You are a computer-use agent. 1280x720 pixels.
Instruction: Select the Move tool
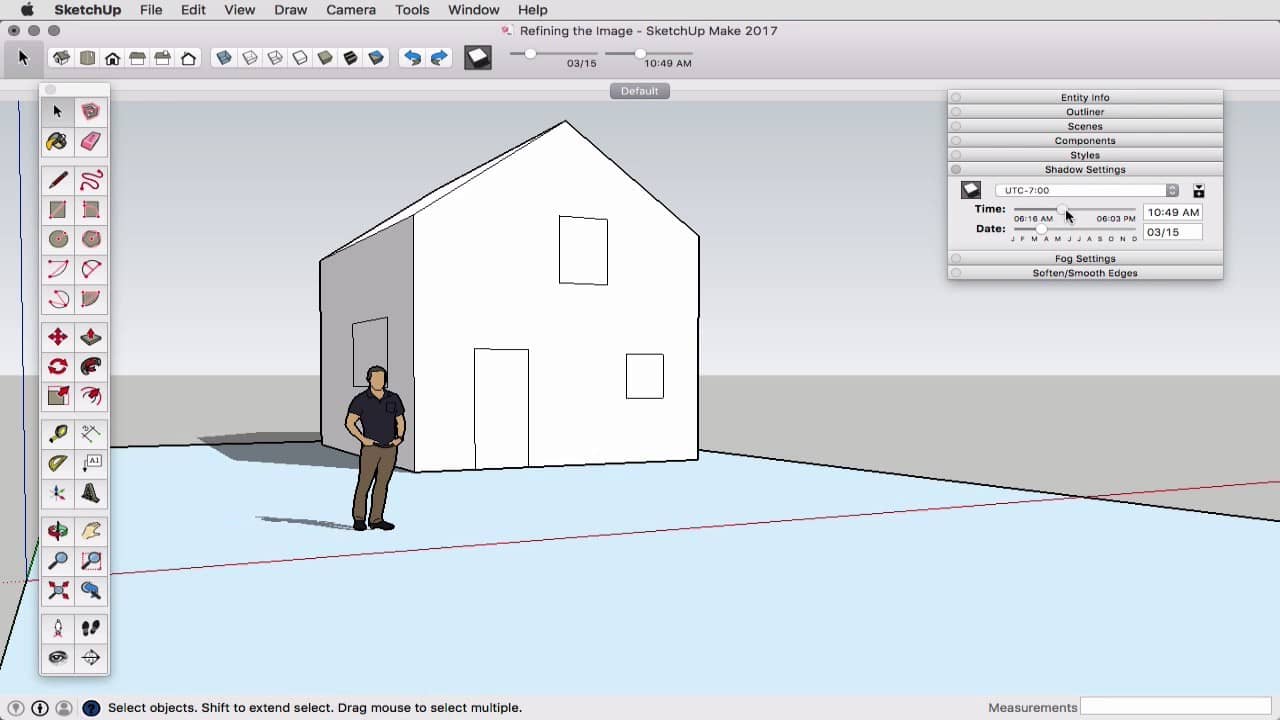(x=58, y=337)
